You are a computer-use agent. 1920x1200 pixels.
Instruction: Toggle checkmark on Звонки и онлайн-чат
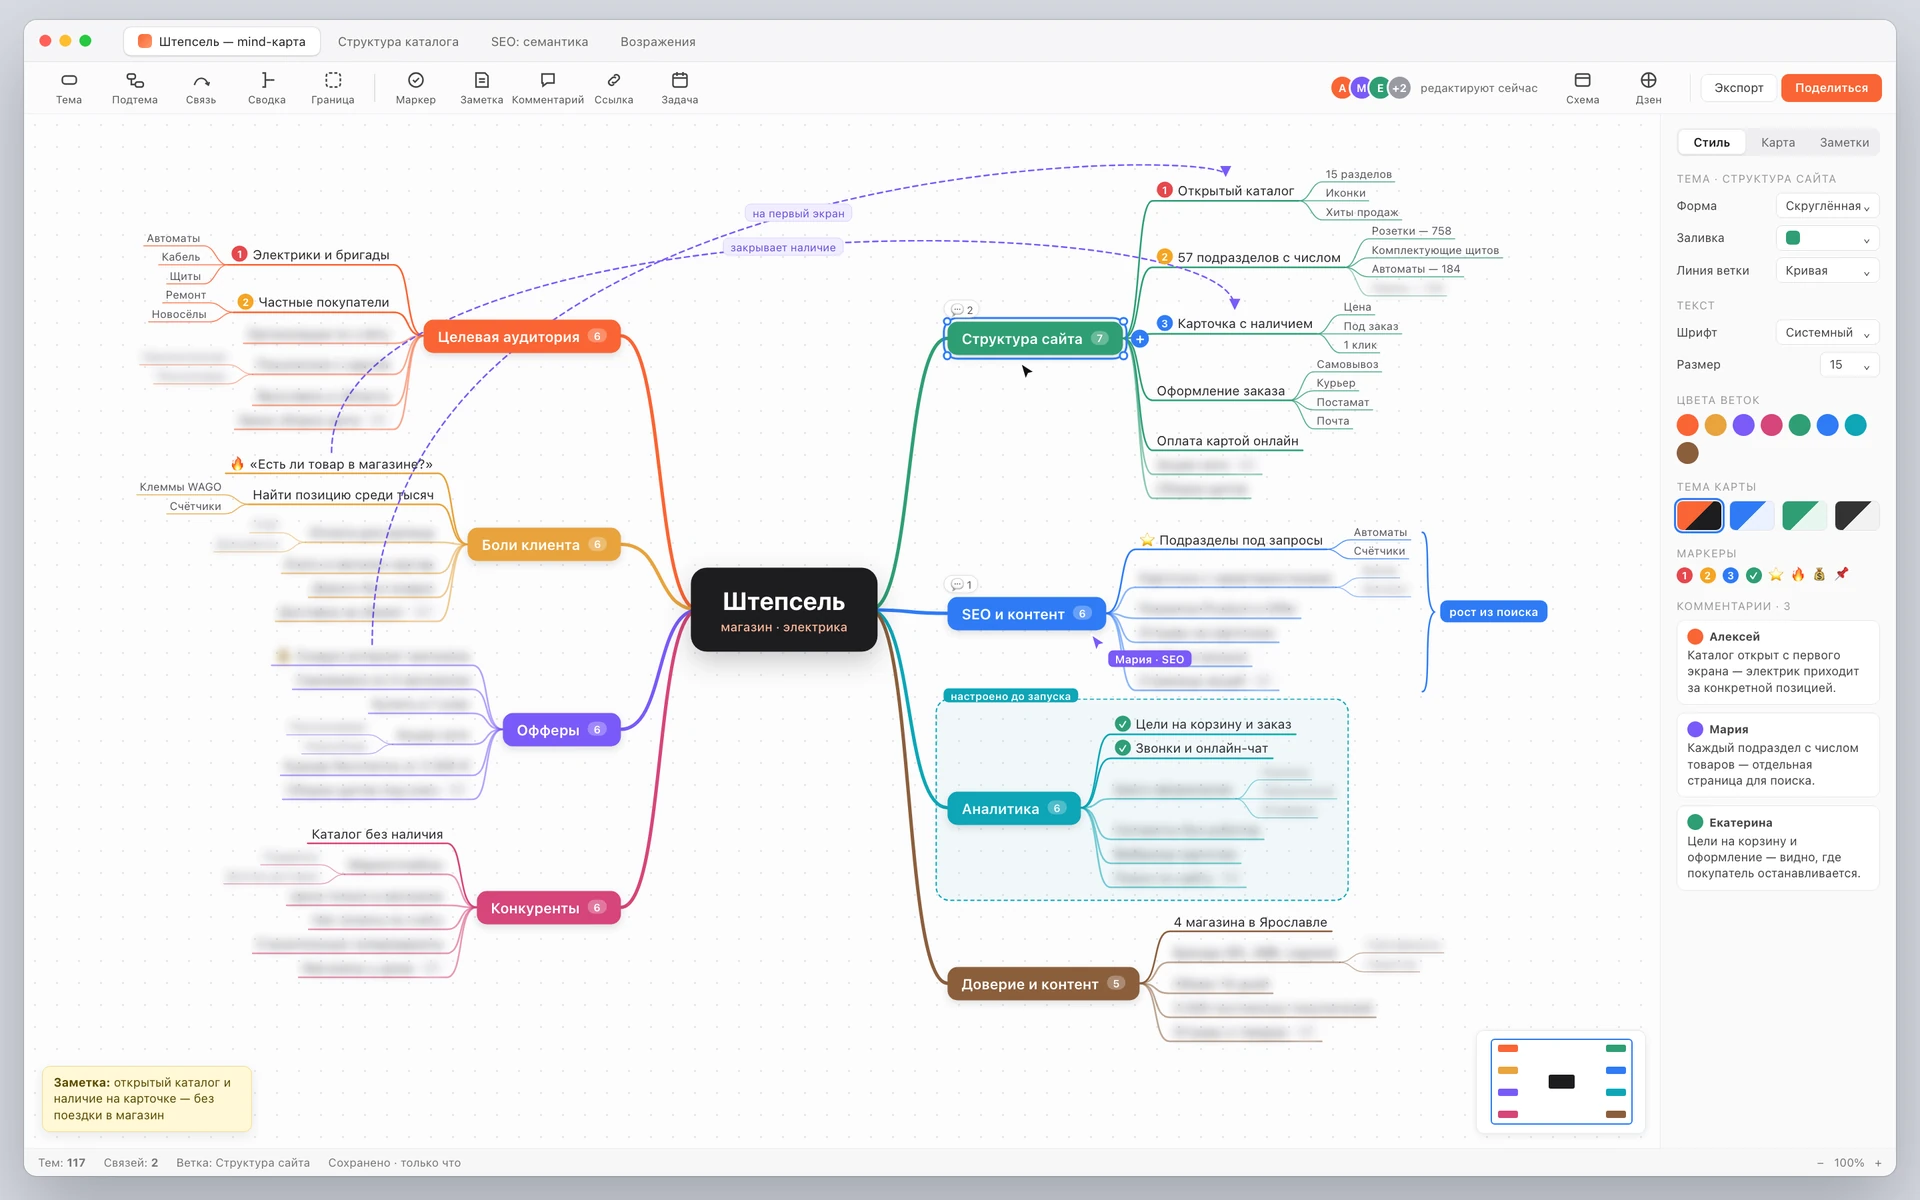(1123, 748)
